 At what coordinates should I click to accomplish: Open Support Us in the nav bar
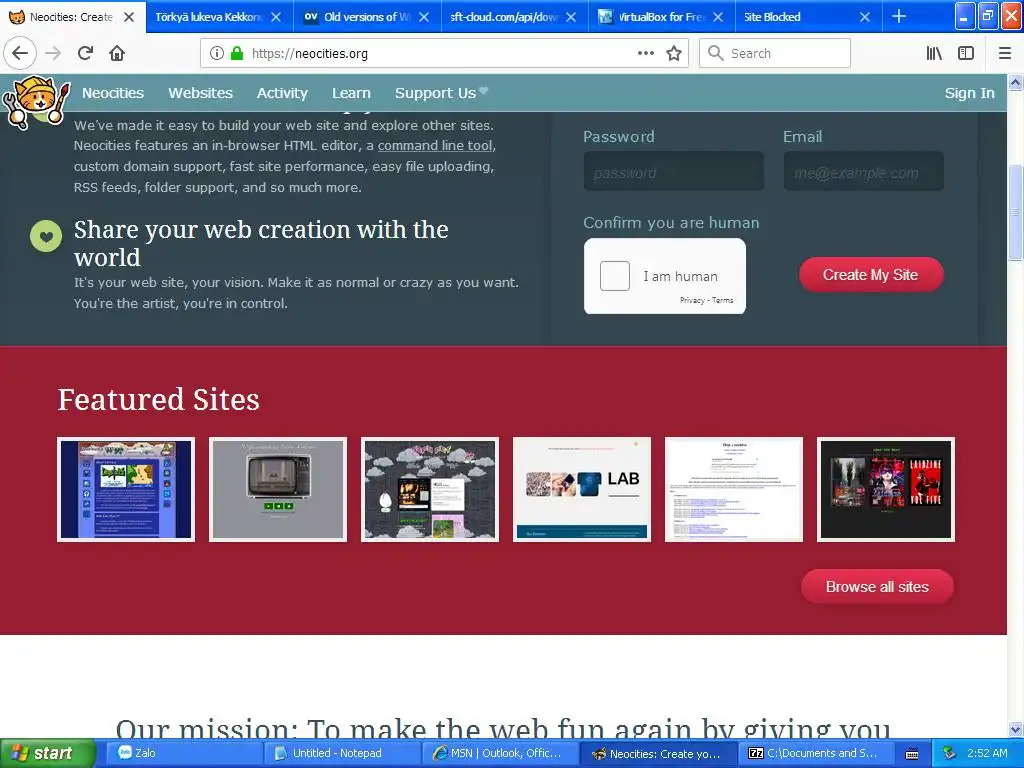[x=441, y=93]
